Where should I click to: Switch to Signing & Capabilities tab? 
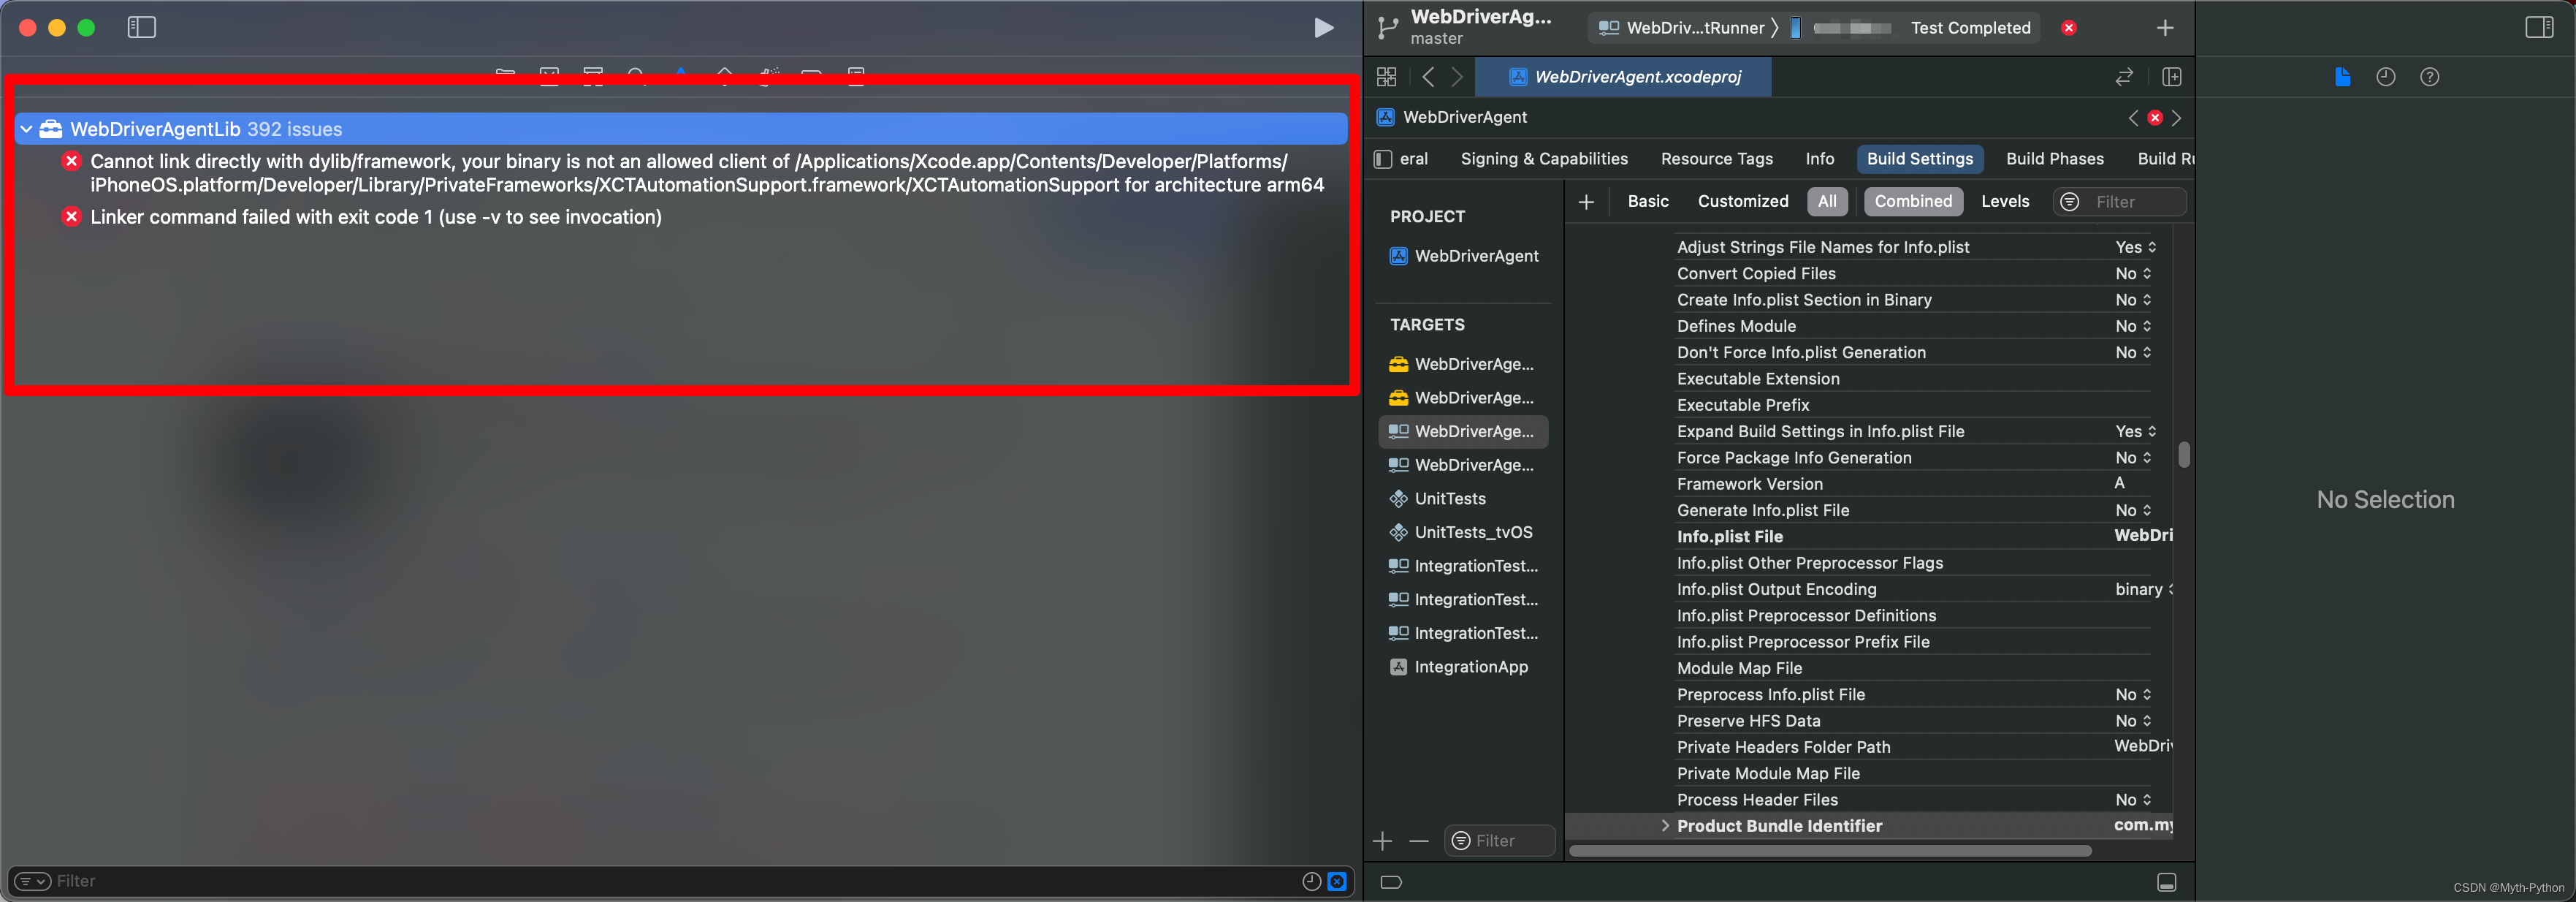pos(1543,159)
